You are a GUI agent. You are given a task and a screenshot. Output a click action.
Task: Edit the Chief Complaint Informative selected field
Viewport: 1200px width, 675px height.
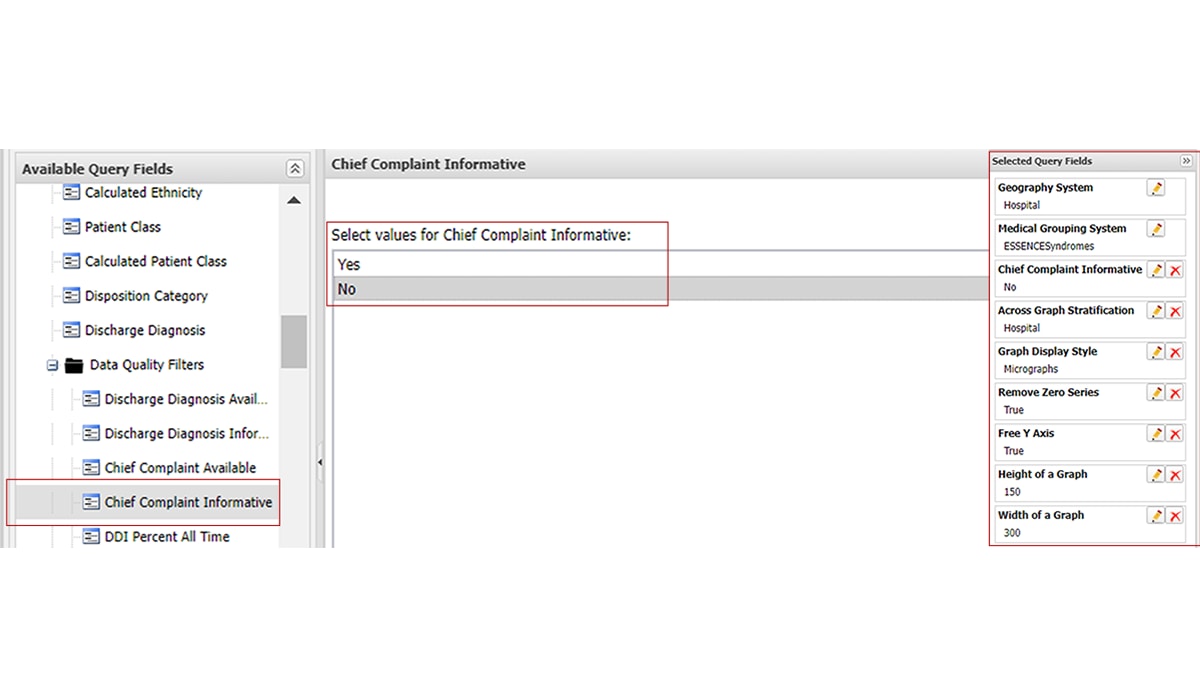click(x=1156, y=270)
